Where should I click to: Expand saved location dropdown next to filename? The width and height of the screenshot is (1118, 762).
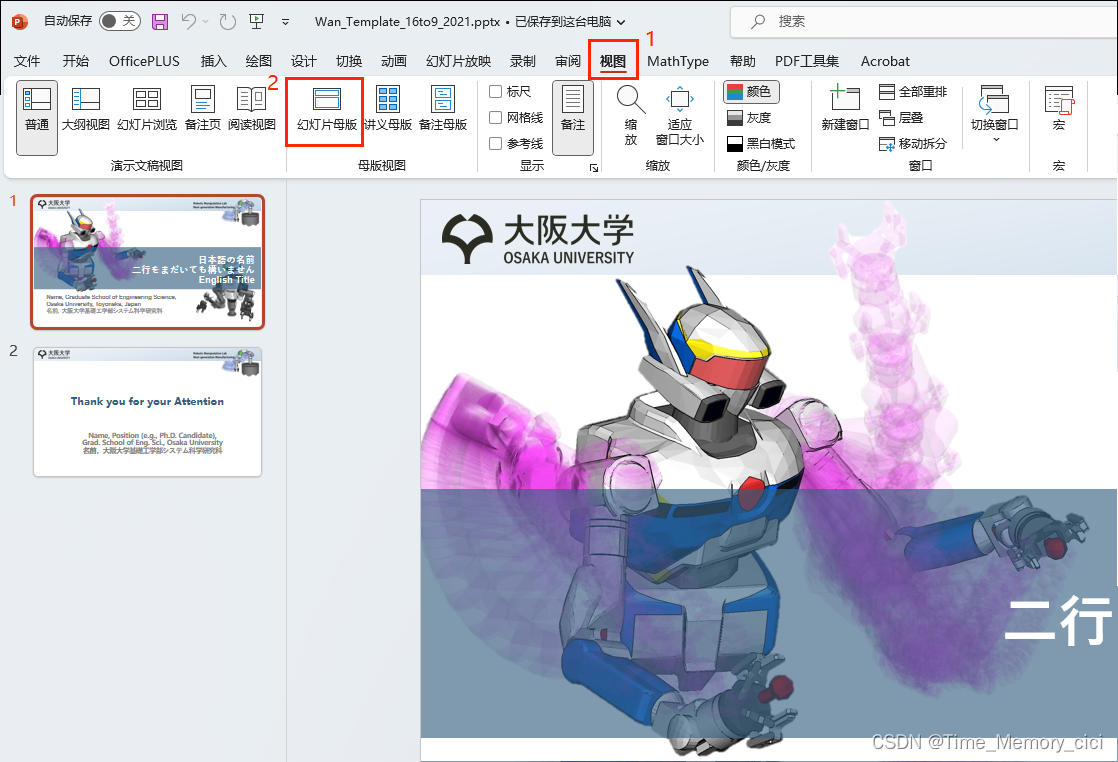pyautogui.click(x=621, y=22)
